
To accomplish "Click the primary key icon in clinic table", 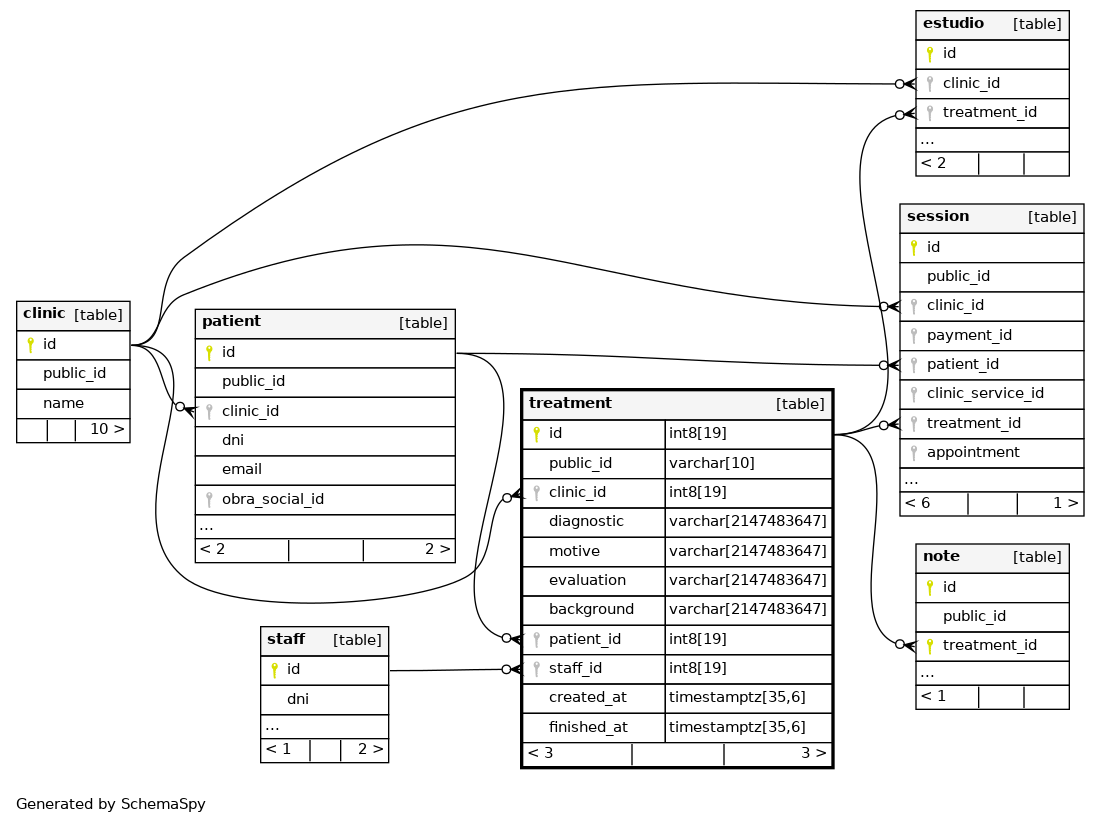I will pos(30,344).
